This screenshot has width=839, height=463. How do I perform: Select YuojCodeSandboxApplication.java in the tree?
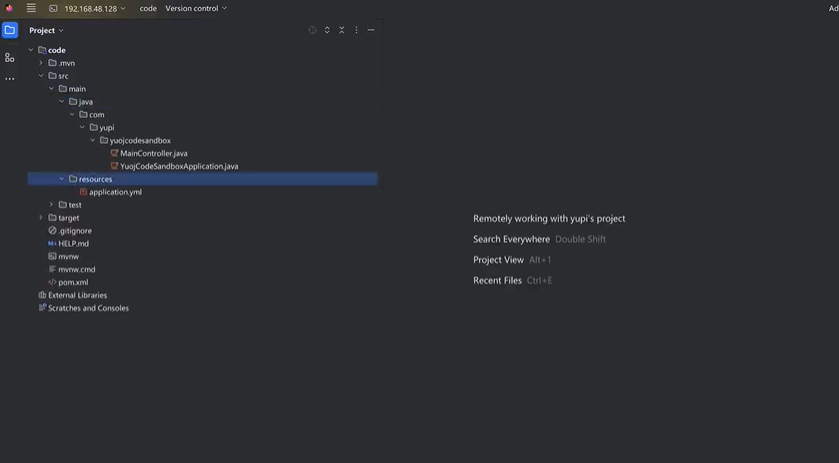(x=179, y=166)
